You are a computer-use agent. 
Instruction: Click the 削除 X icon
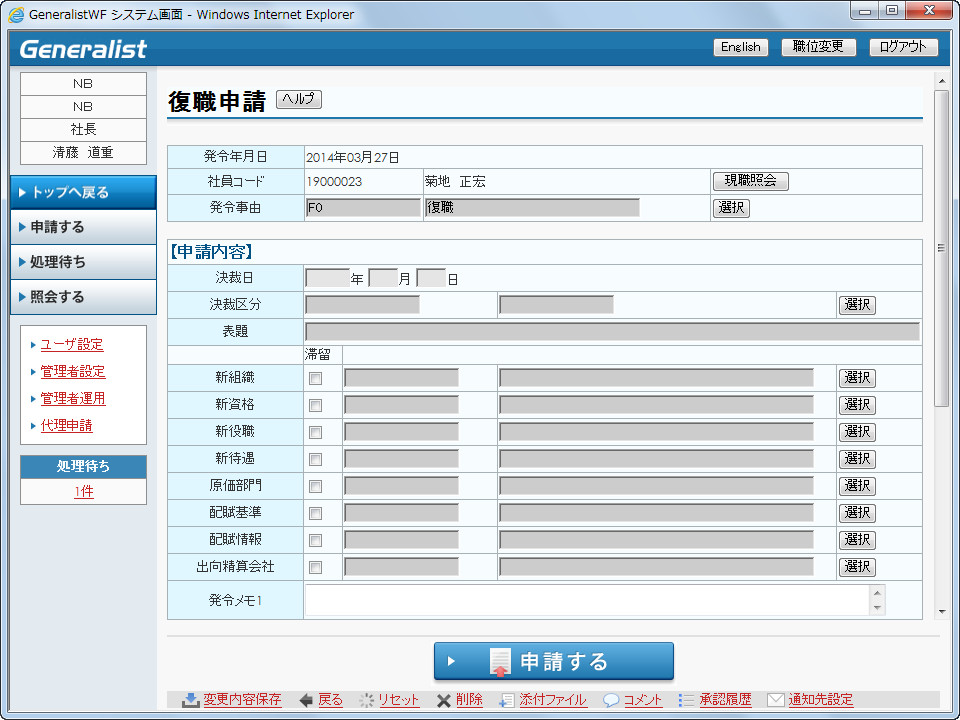(444, 700)
